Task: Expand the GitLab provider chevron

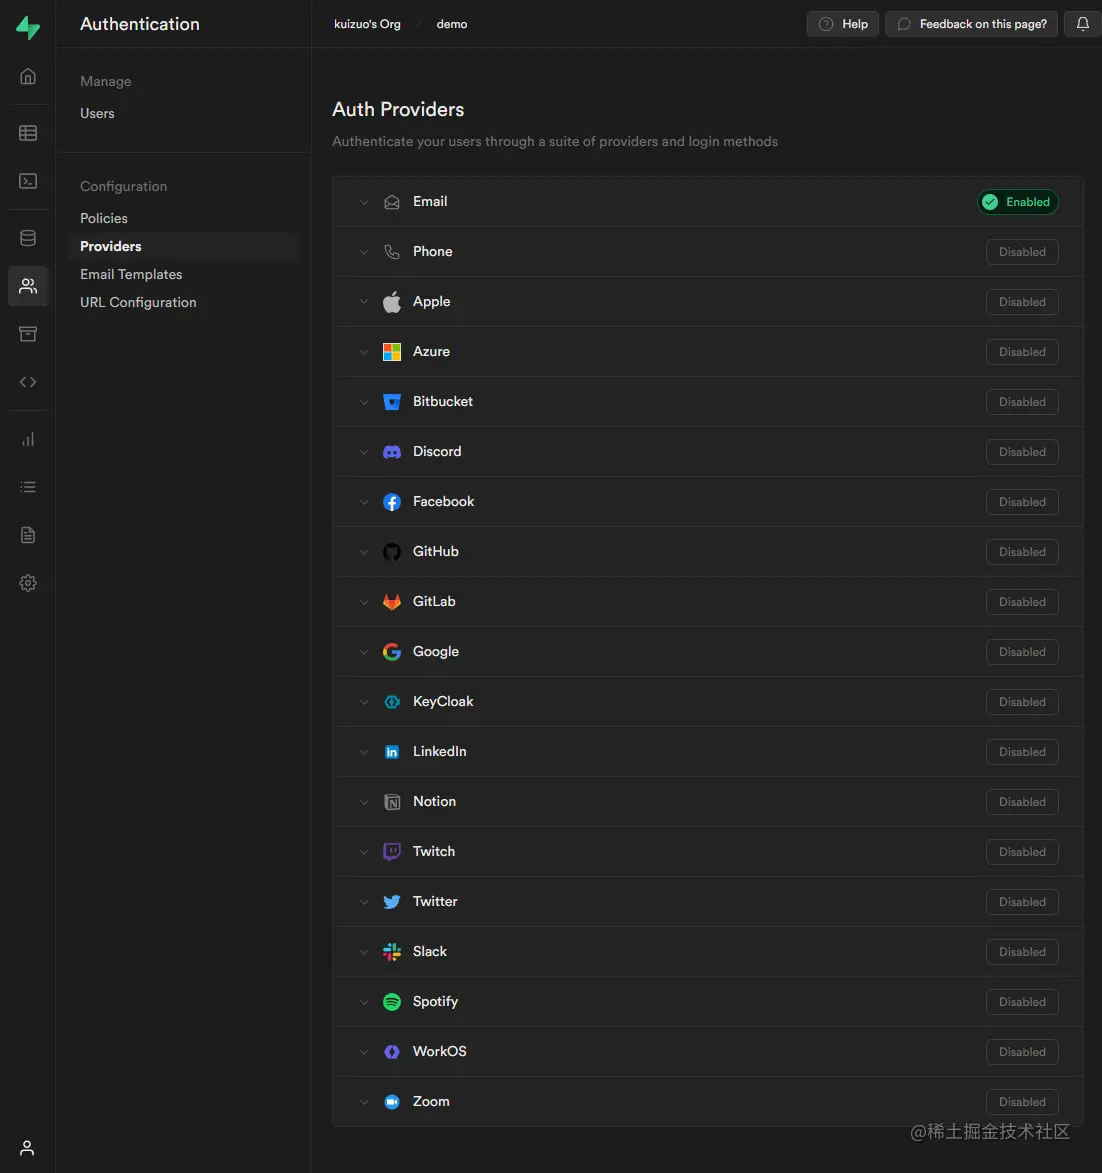Action: click(364, 602)
